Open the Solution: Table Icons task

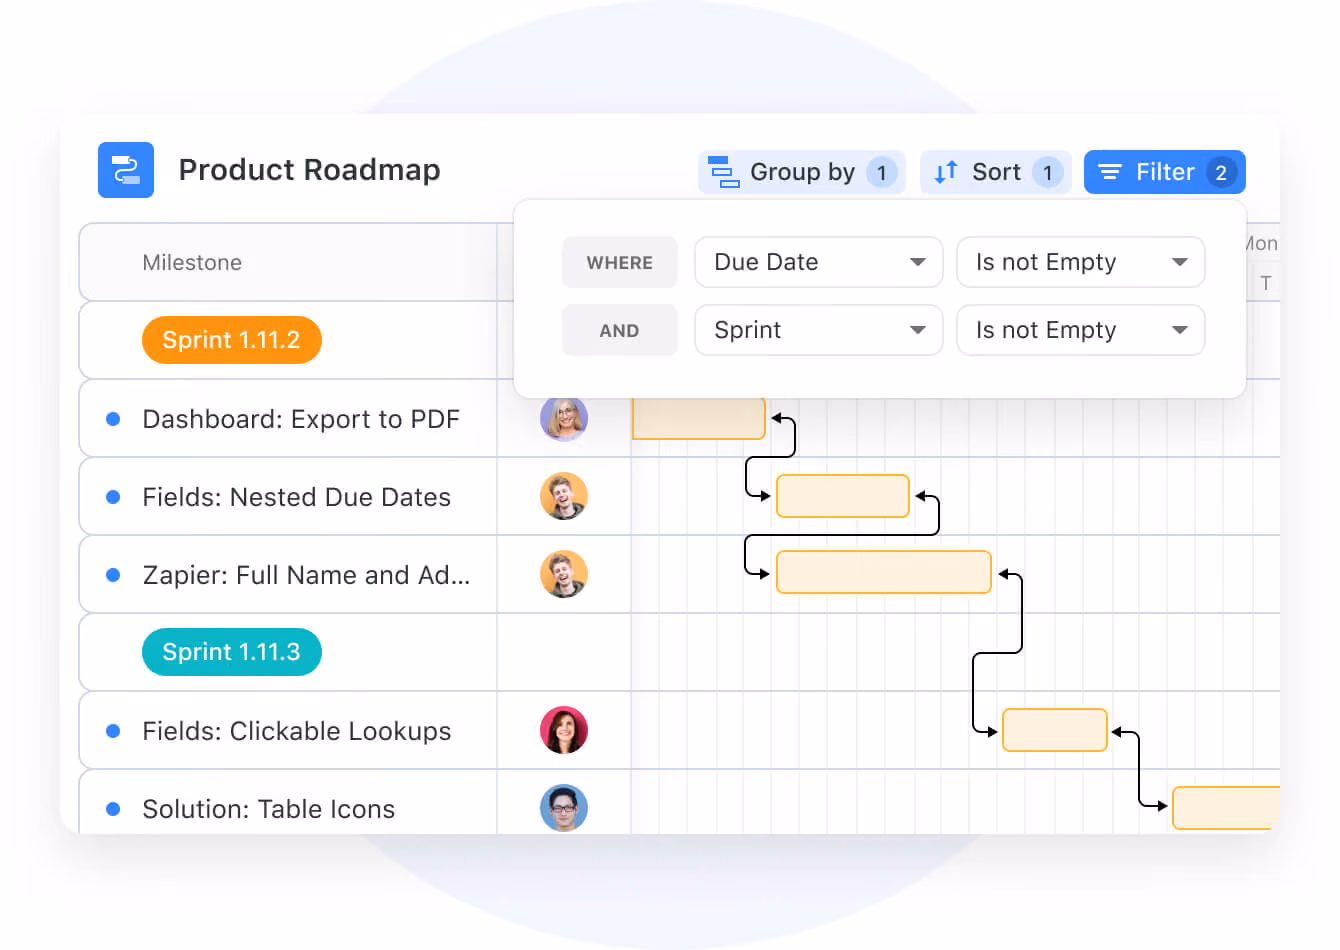(x=269, y=809)
